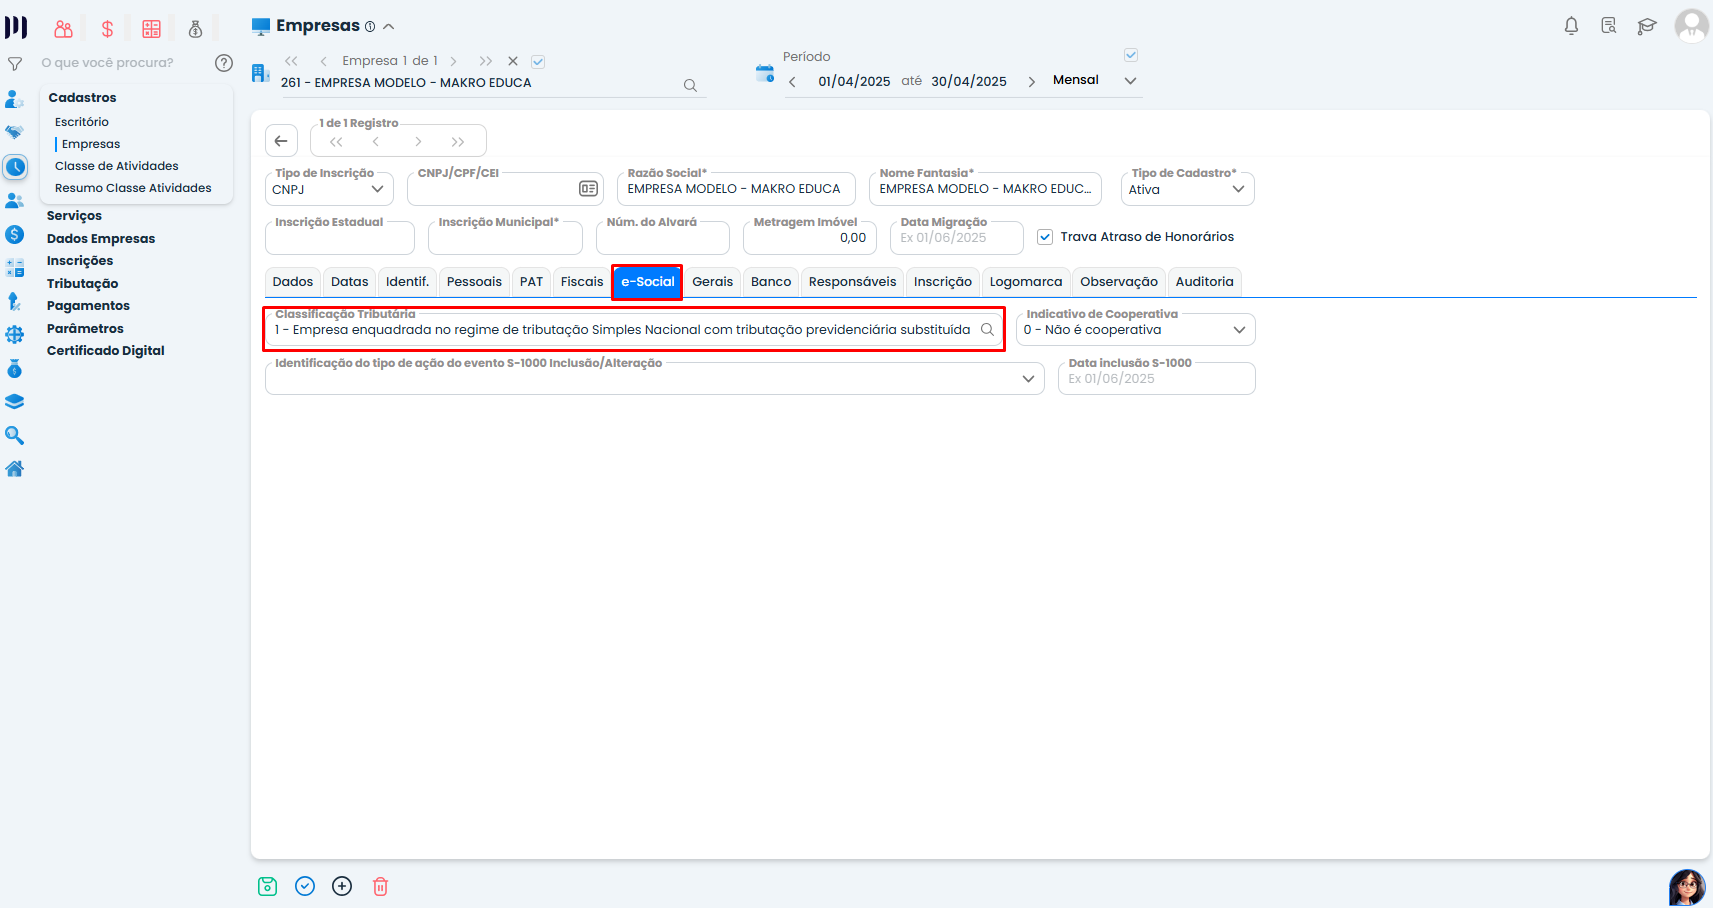Screen dimensions: 1713x908
Task: Click the red trash delete icon
Action: coord(380,886)
